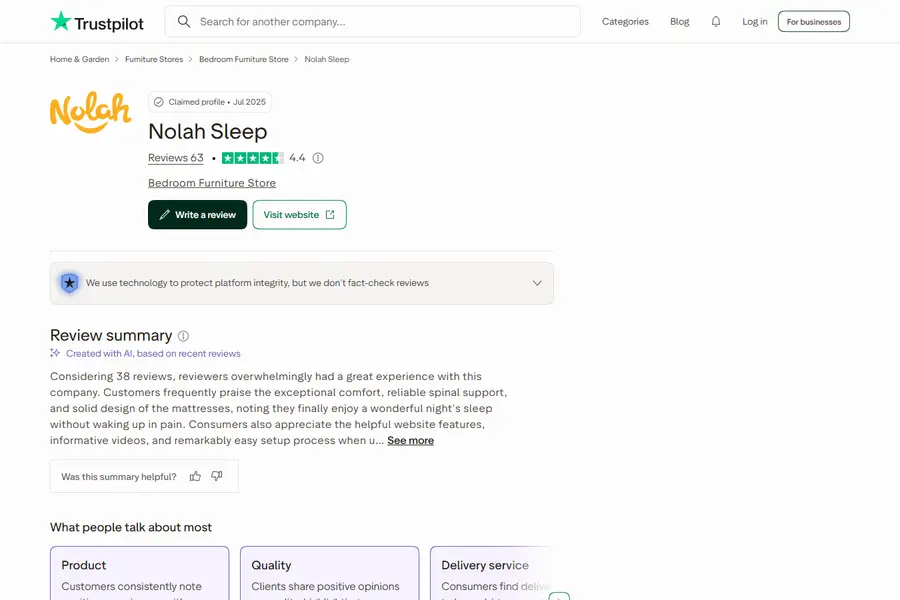Viewport: 900px width, 600px height.
Task: Click the Review summary heading
Action: [111, 335]
